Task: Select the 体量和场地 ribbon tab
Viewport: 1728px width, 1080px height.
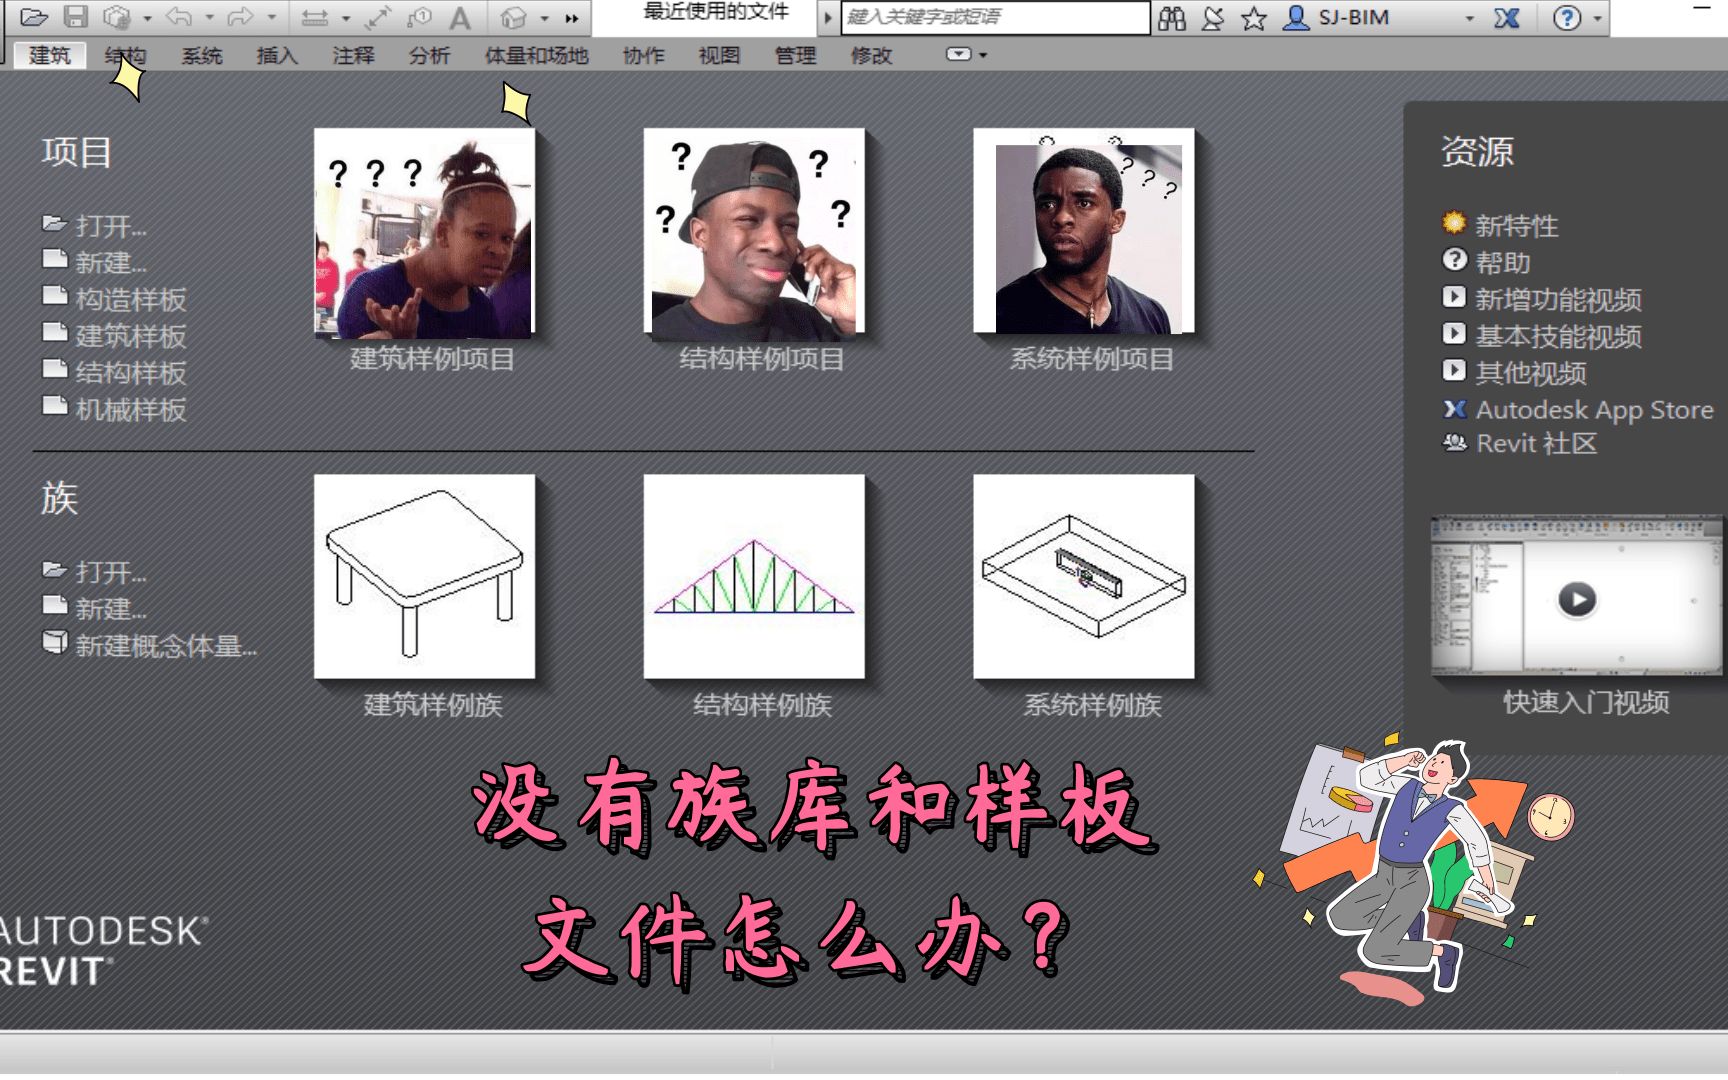Action: (536, 55)
